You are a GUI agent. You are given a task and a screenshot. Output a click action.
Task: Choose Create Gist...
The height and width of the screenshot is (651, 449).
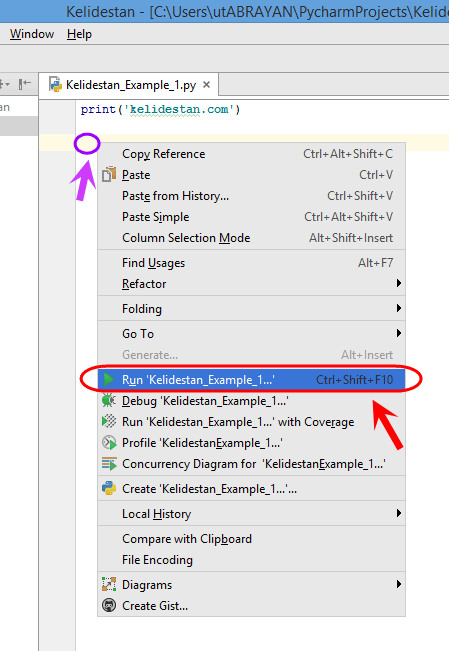tap(251, 606)
